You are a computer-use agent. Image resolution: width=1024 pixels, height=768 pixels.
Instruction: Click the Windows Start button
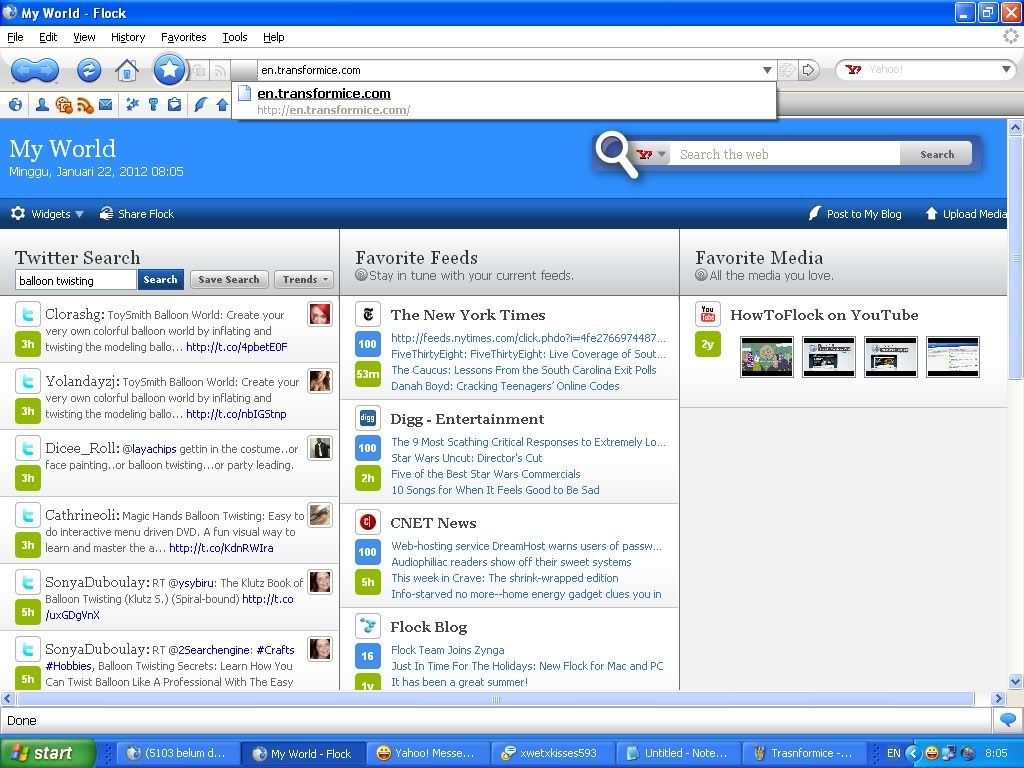click(x=46, y=753)
